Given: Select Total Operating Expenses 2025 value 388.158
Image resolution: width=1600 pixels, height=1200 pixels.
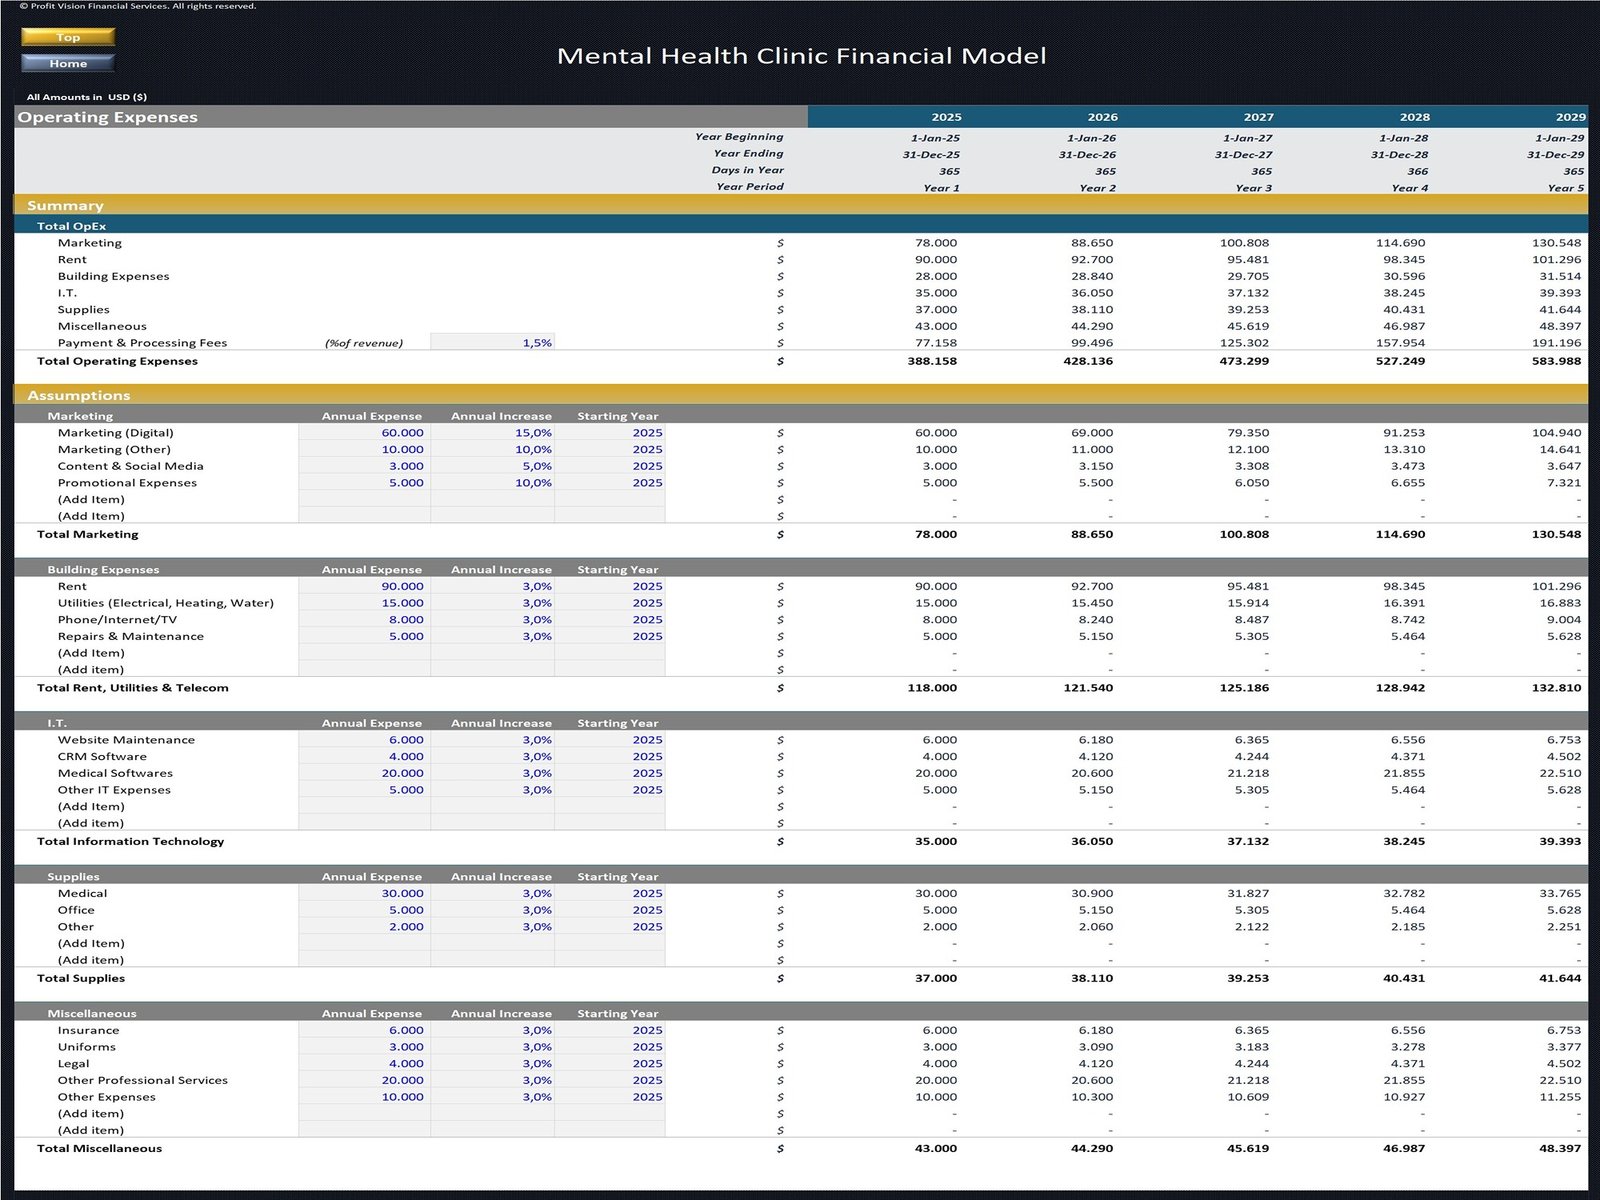Looking at the screenshot, I should tap(931, 361).
